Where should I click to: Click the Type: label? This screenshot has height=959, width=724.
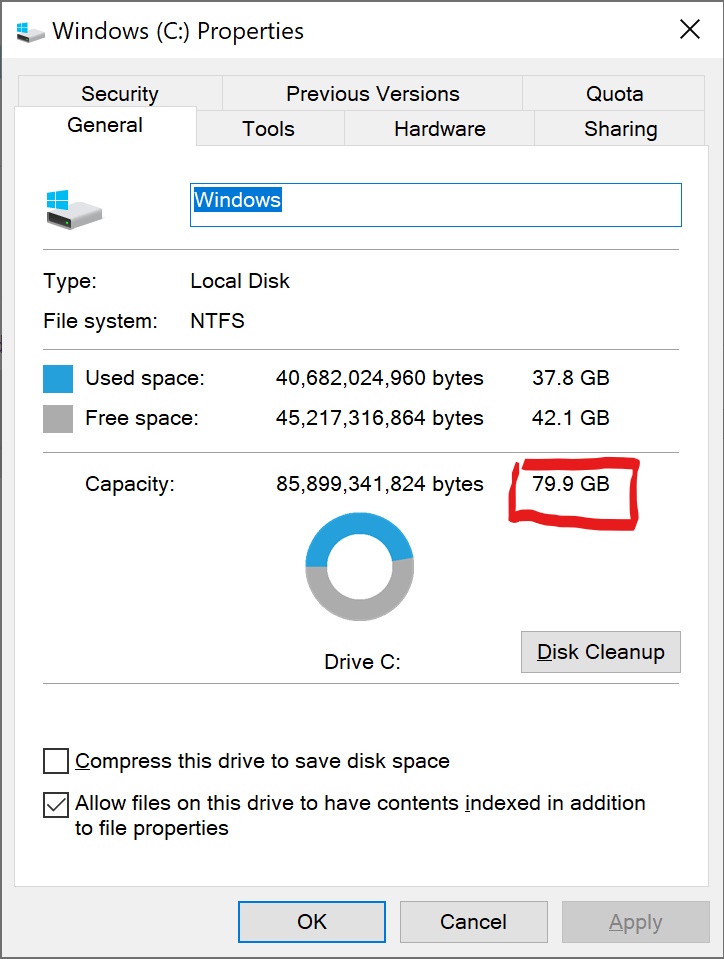click(70, 281)
